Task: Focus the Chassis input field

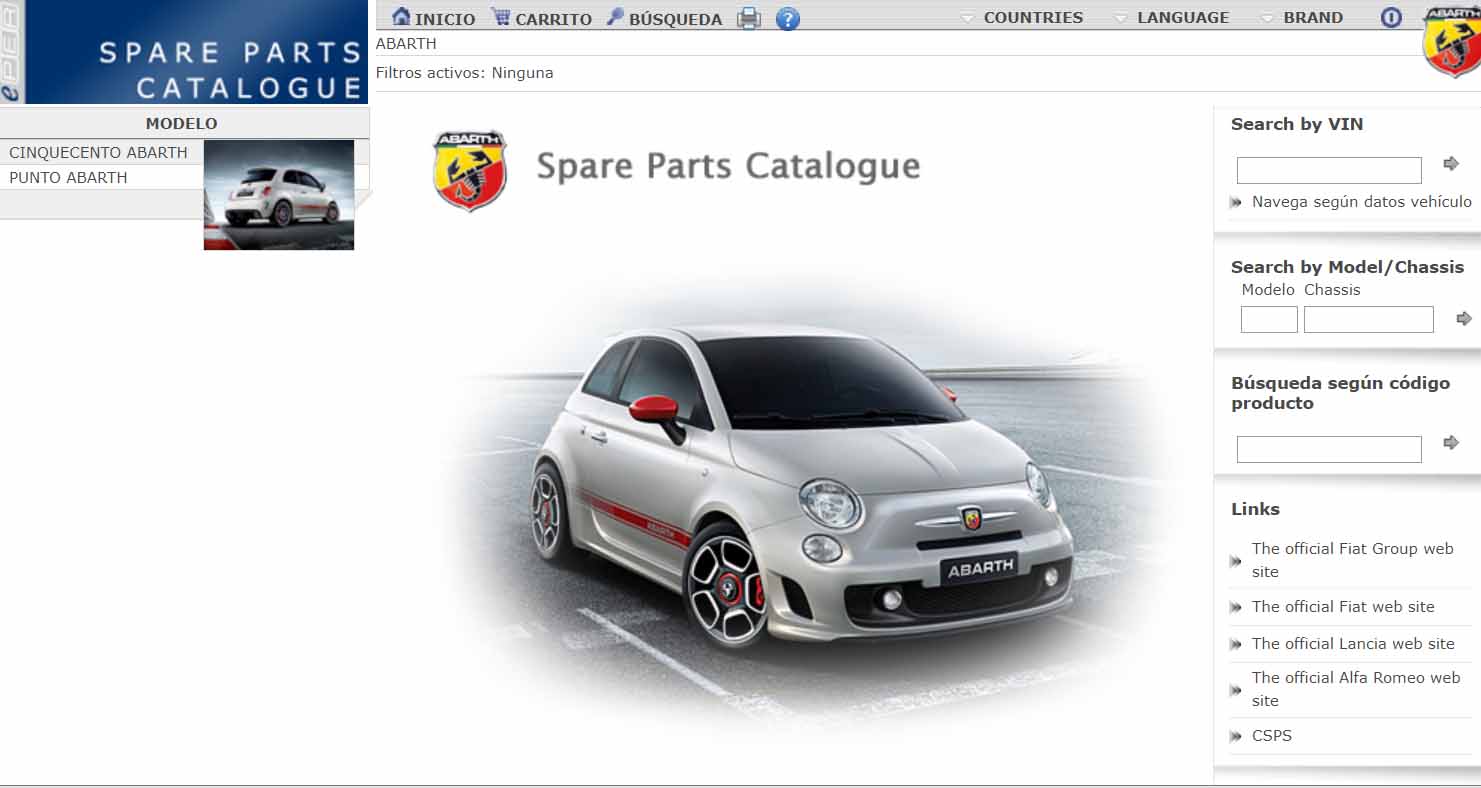Action: 1369,320
